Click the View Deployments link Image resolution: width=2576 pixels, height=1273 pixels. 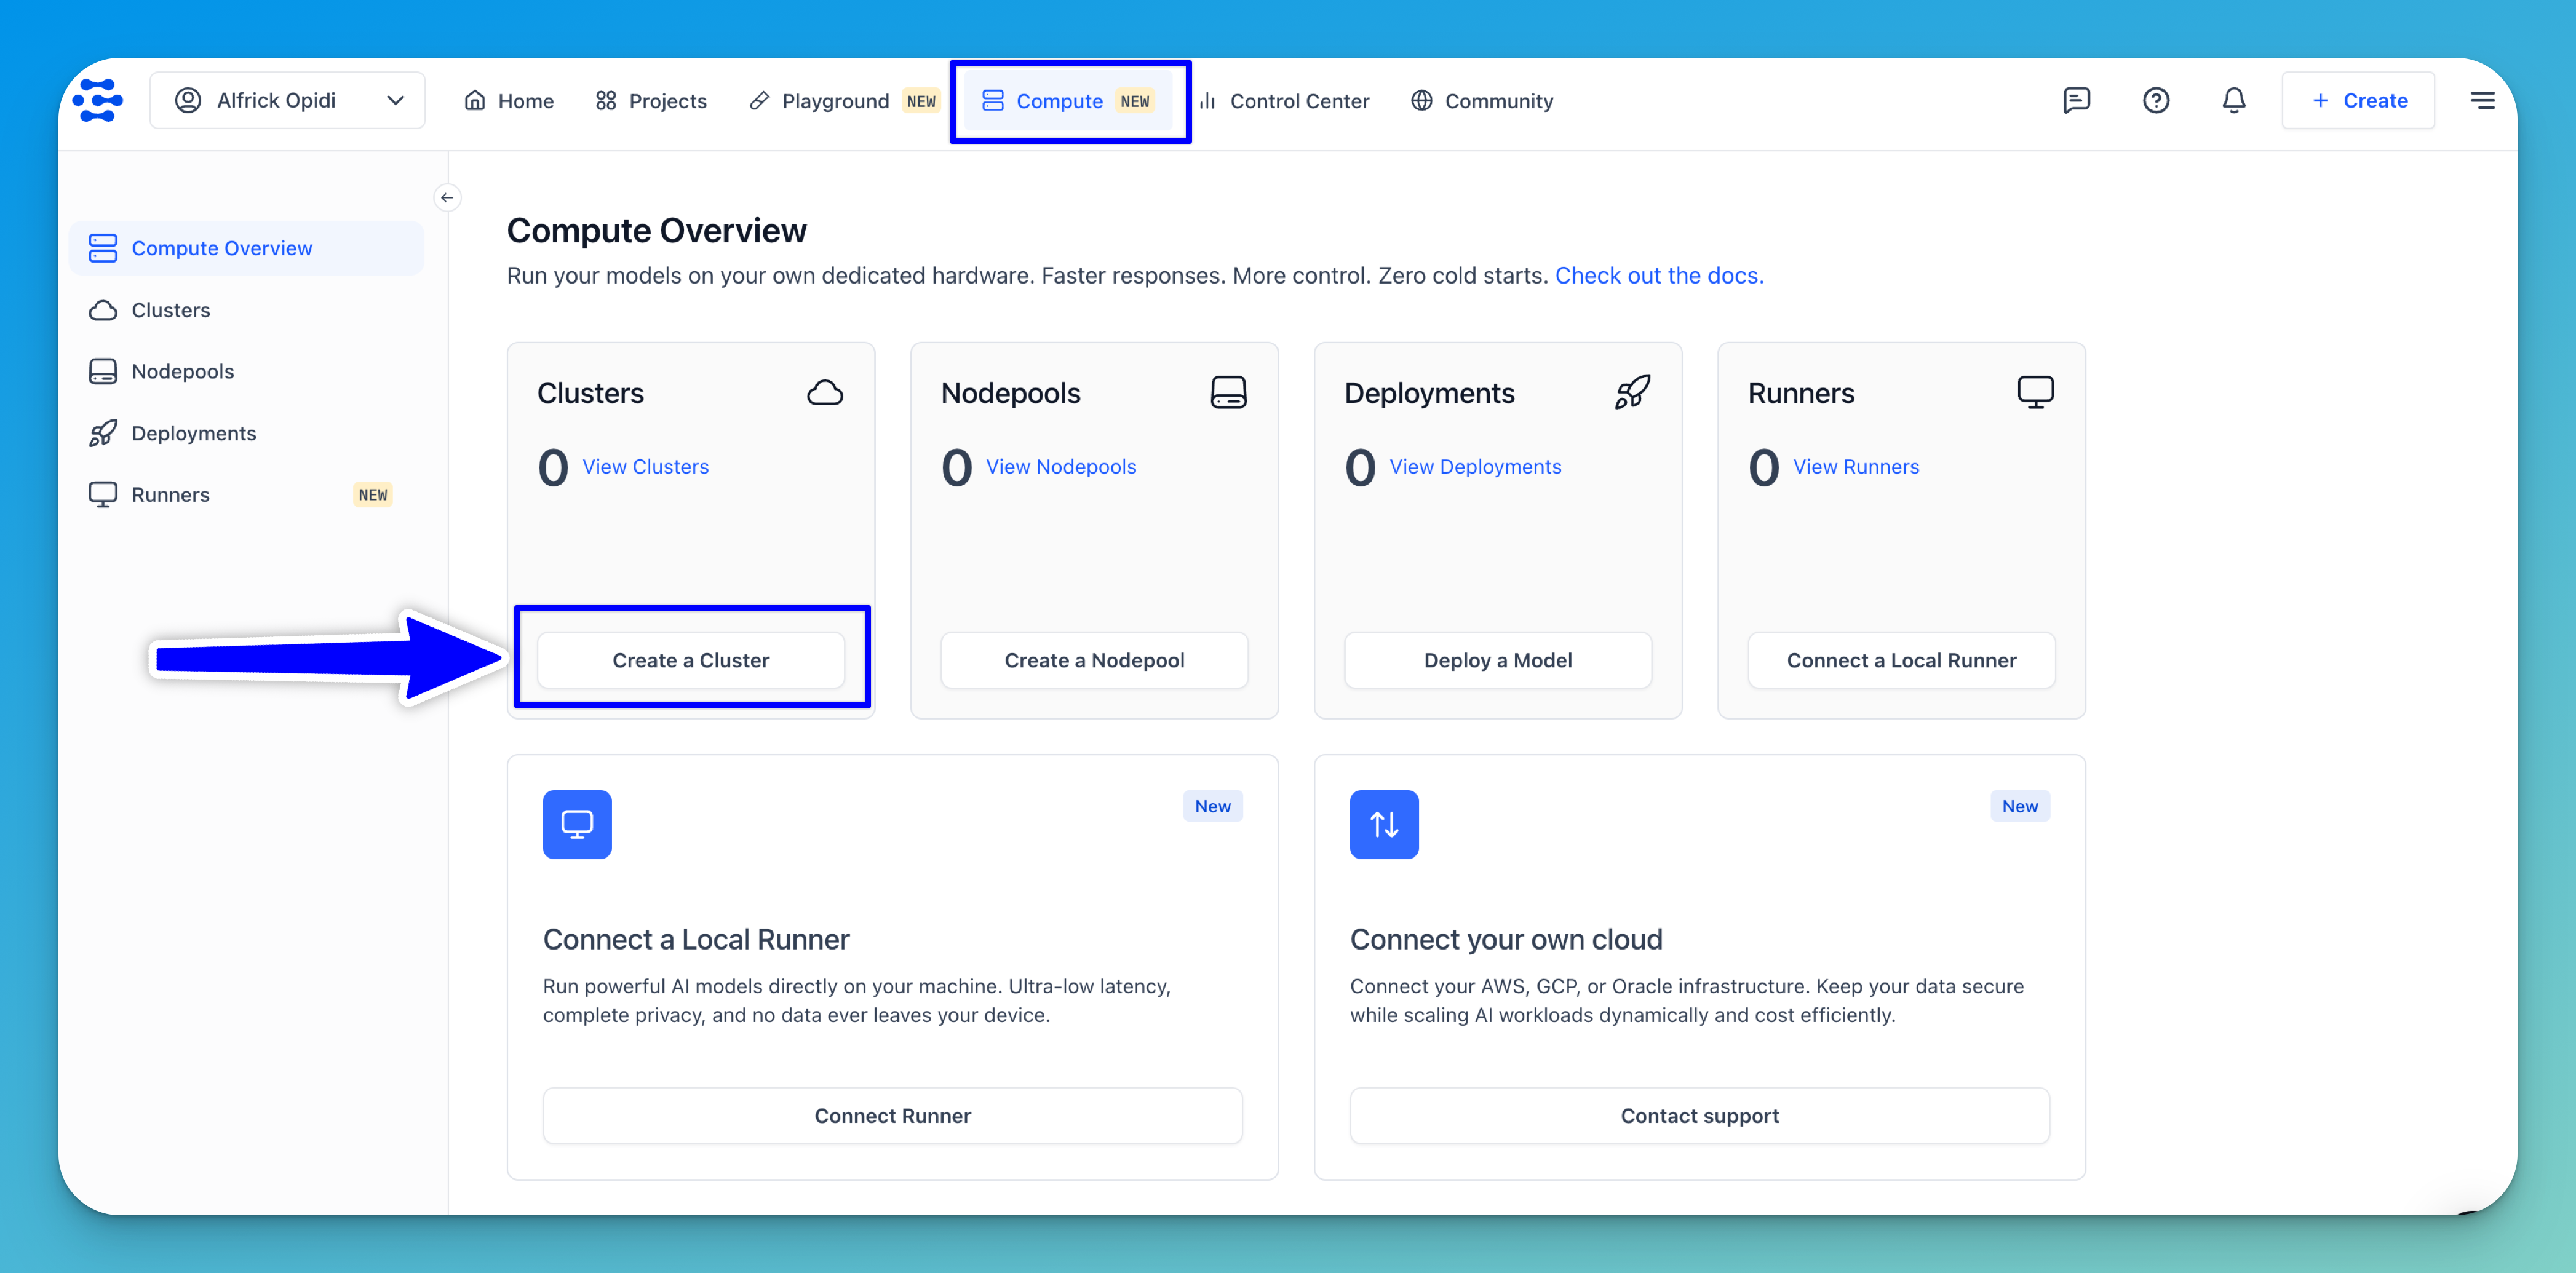(x=1475, y=467)
